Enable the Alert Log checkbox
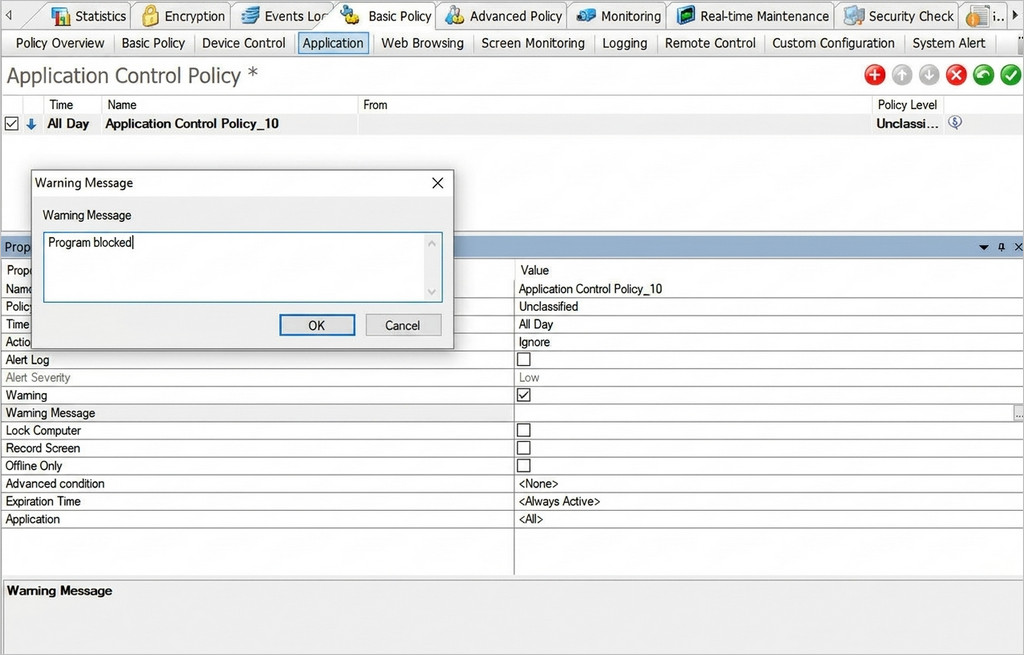Viewport: 1024px width, 655px height. pos(524,359)
